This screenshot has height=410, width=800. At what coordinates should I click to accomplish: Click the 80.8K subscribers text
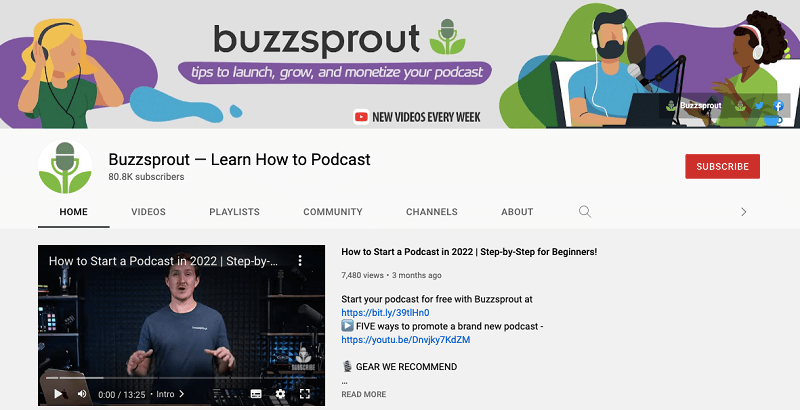click(x=146, y=176)
